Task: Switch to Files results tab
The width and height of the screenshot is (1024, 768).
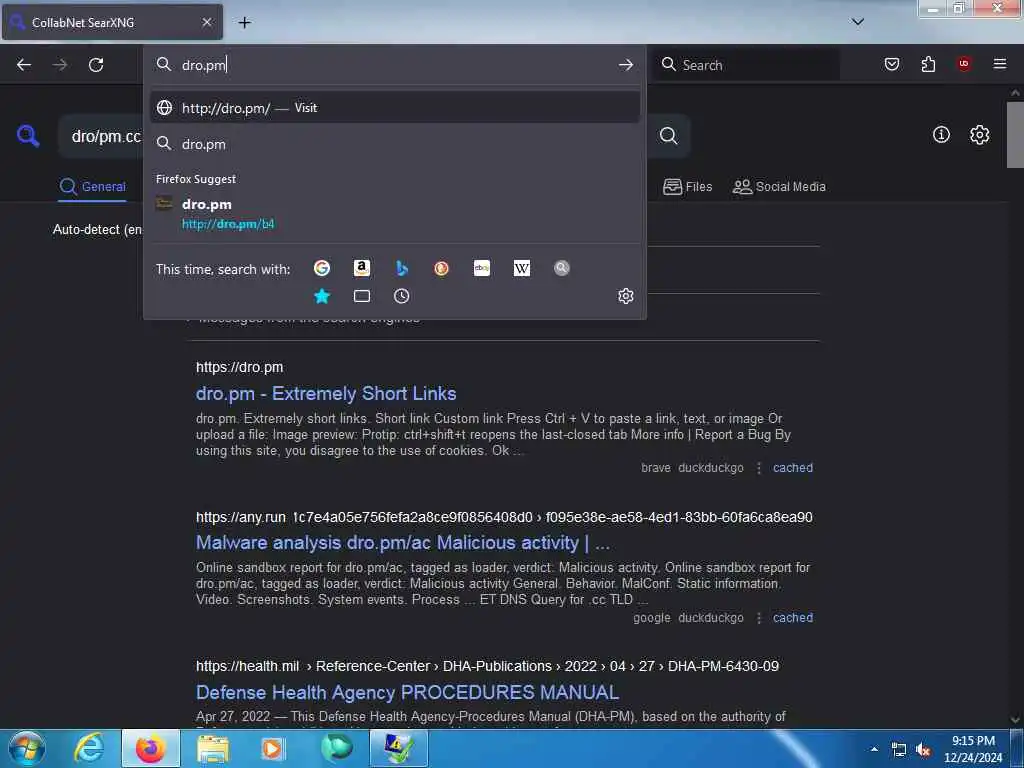Action: pos(688,187)
